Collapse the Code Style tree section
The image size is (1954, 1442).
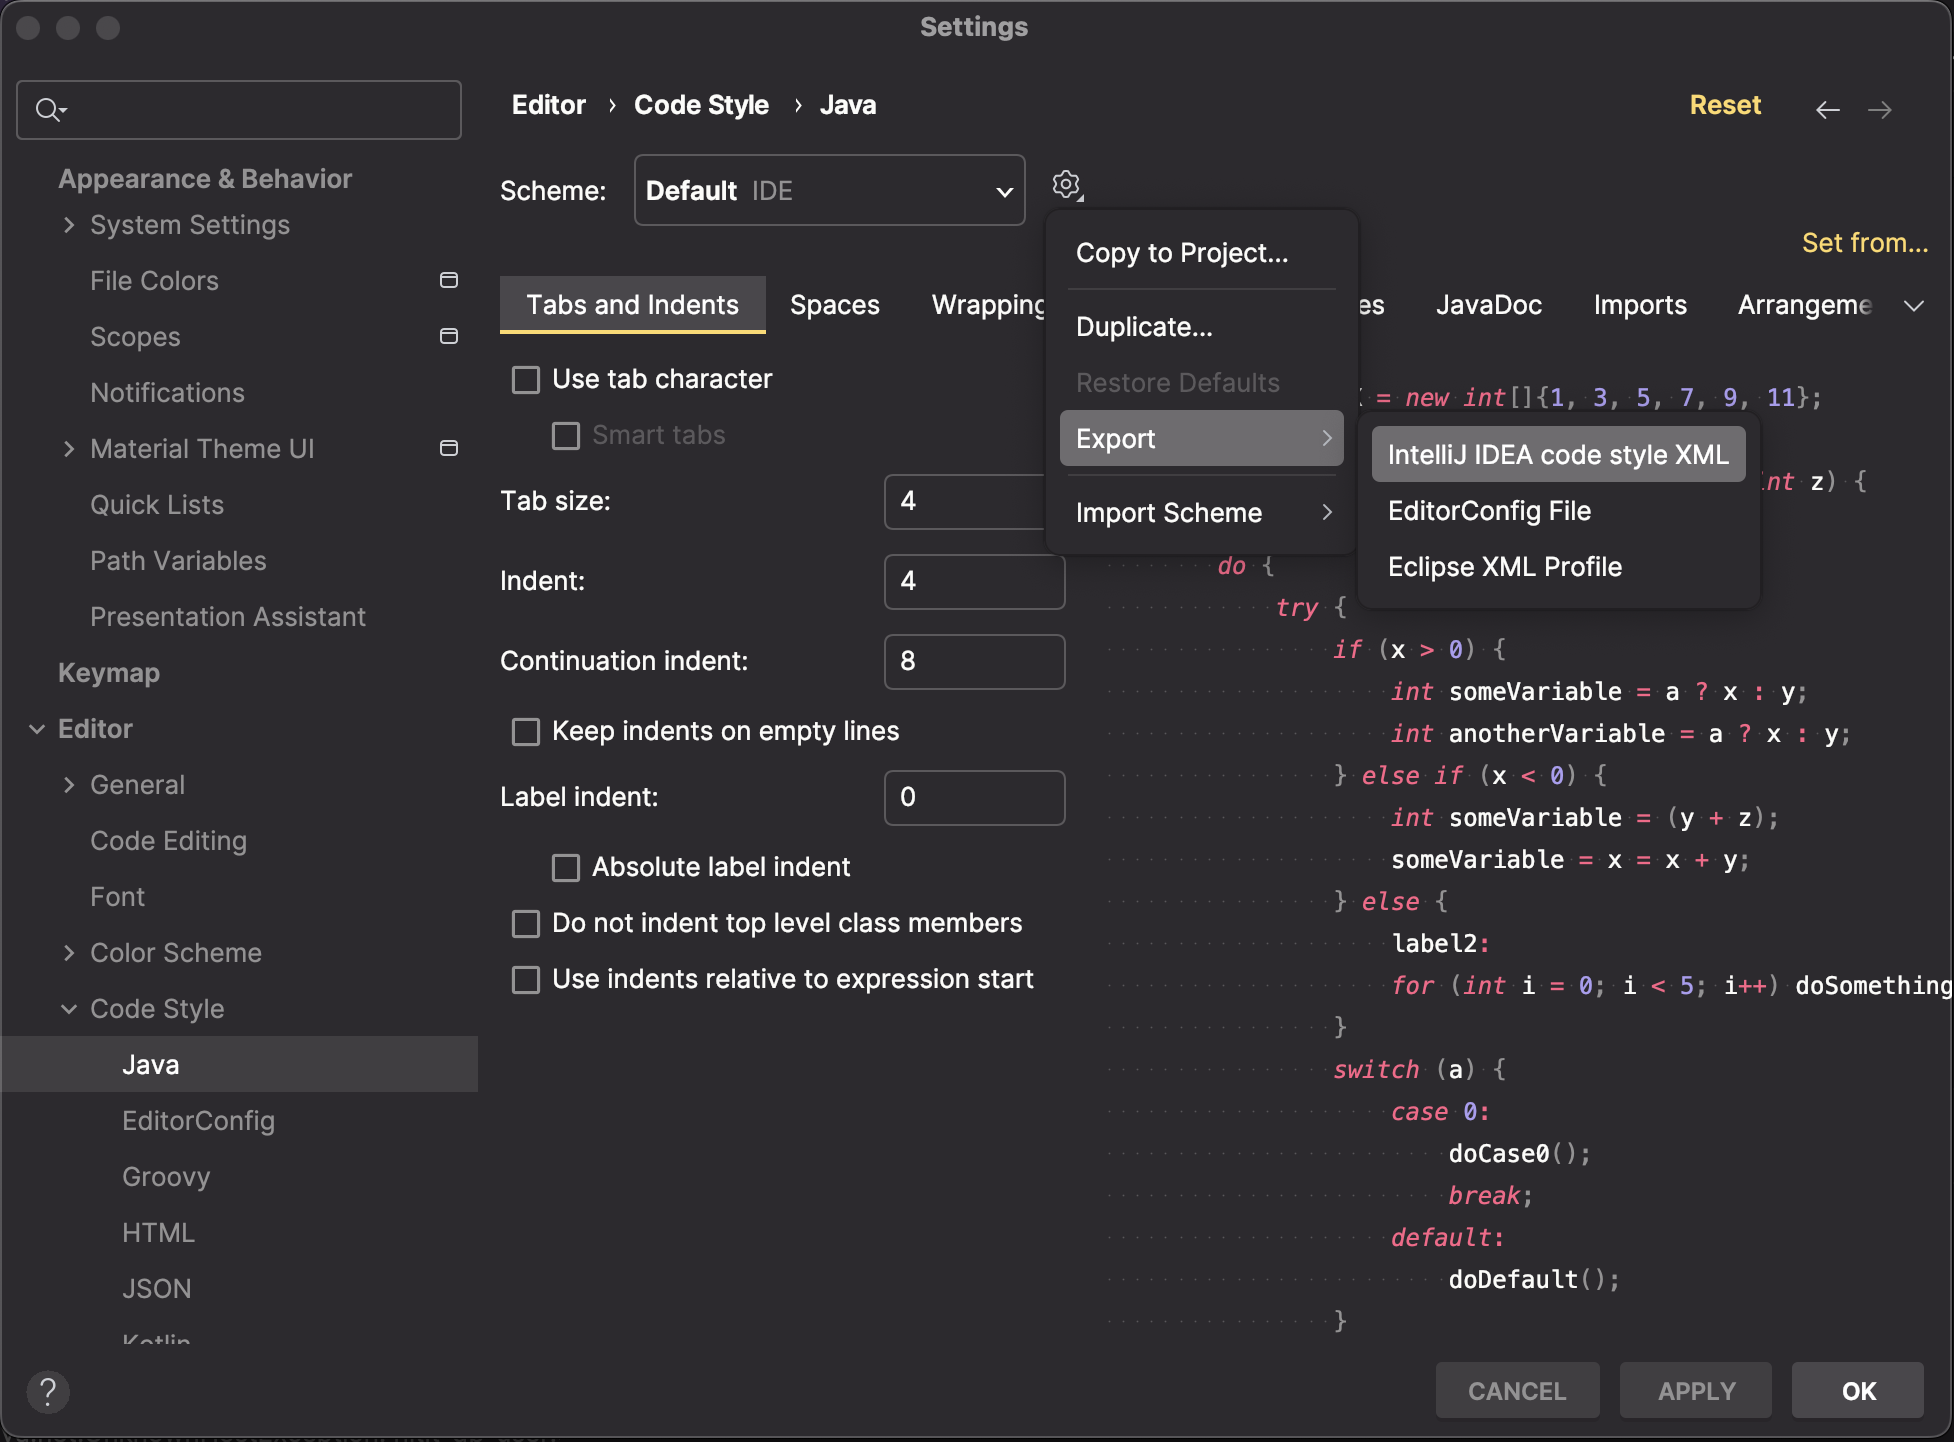coord(68,1009)
